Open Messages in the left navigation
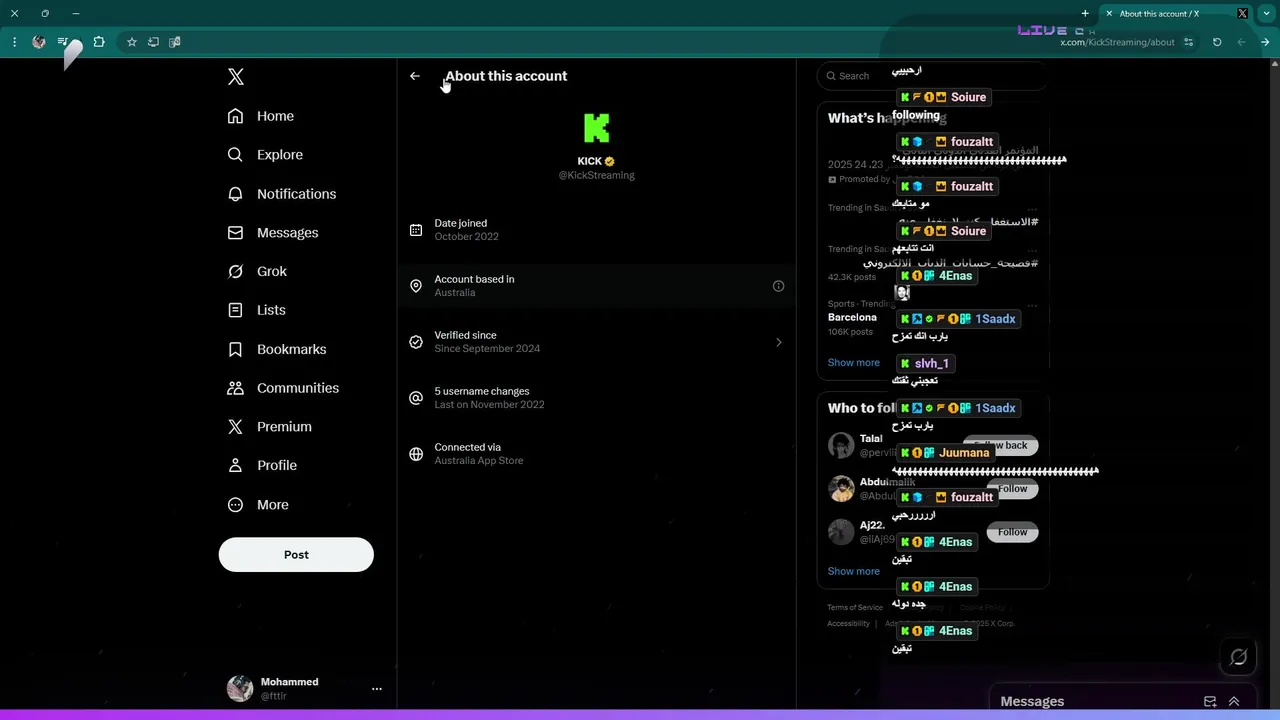Viewport: 1280px width, 720px height. coord(272,233)
